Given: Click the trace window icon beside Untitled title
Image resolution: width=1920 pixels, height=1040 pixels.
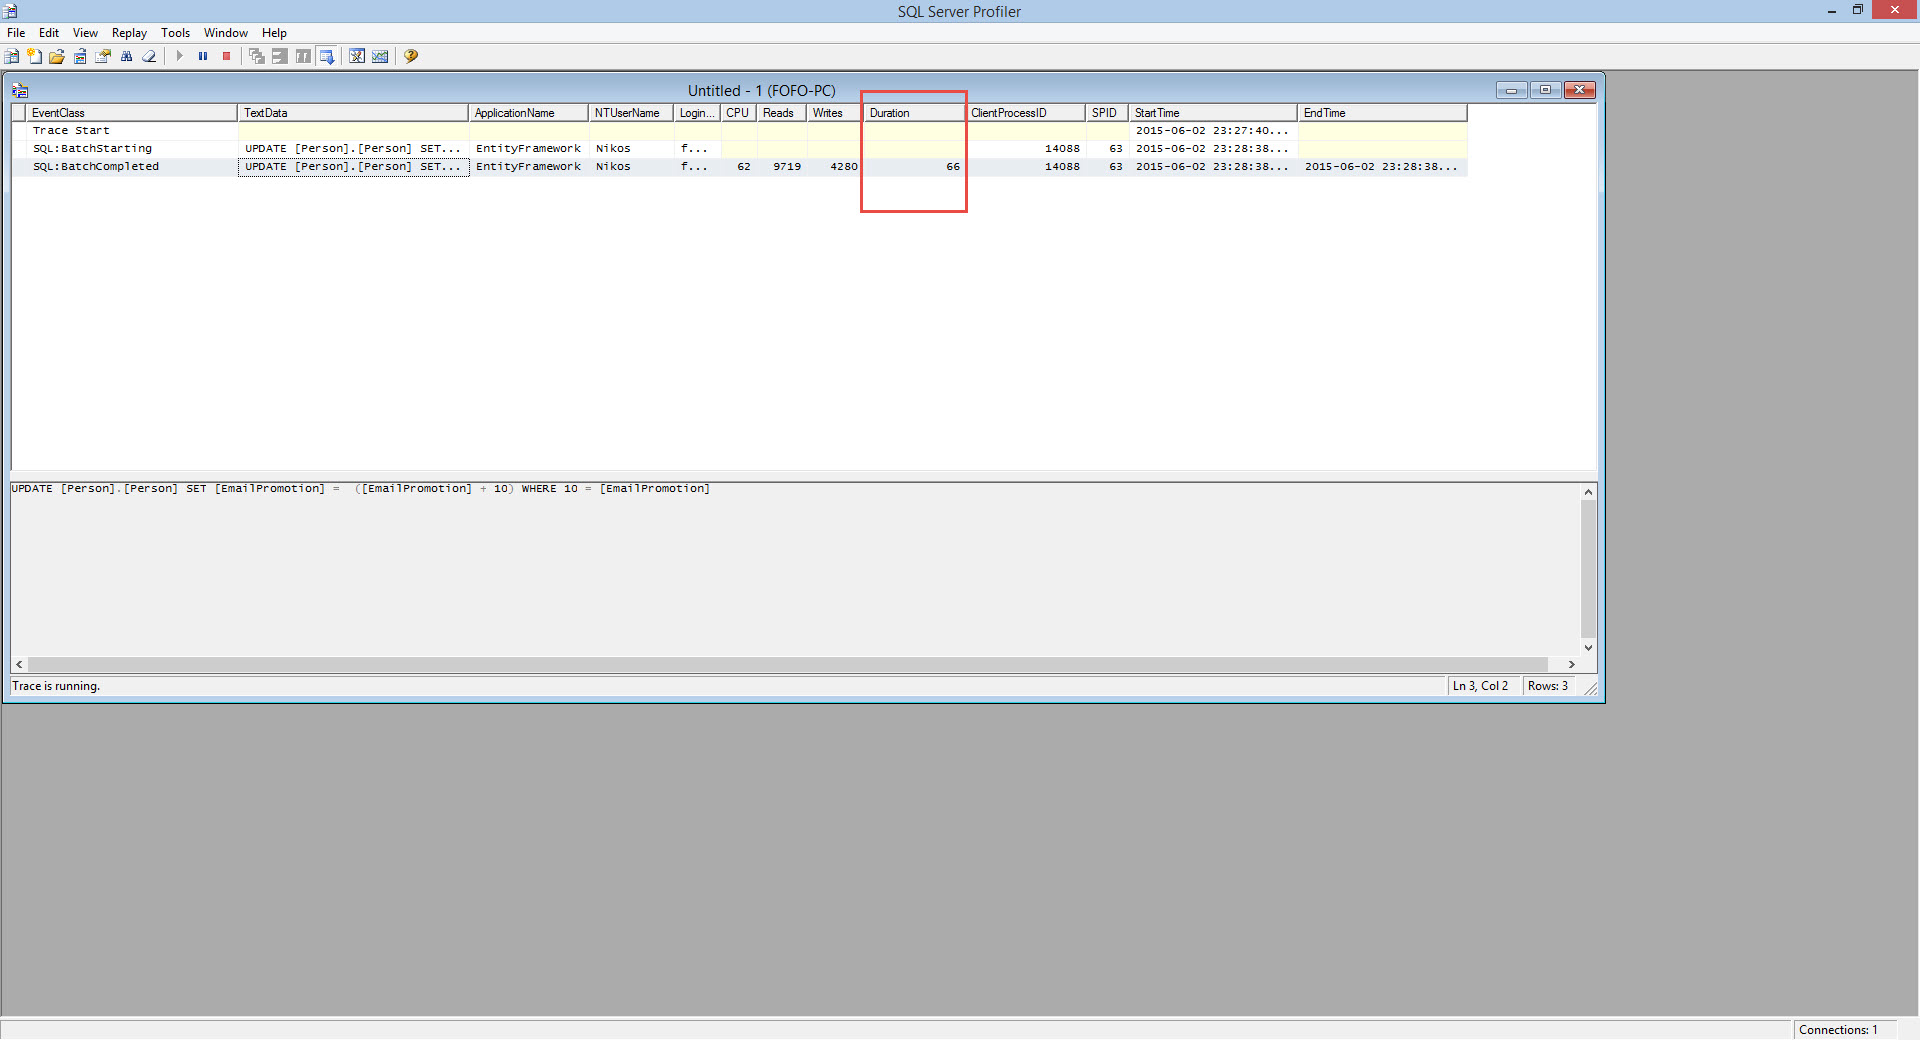Looking at the screenshot, I should click(20, 90).
